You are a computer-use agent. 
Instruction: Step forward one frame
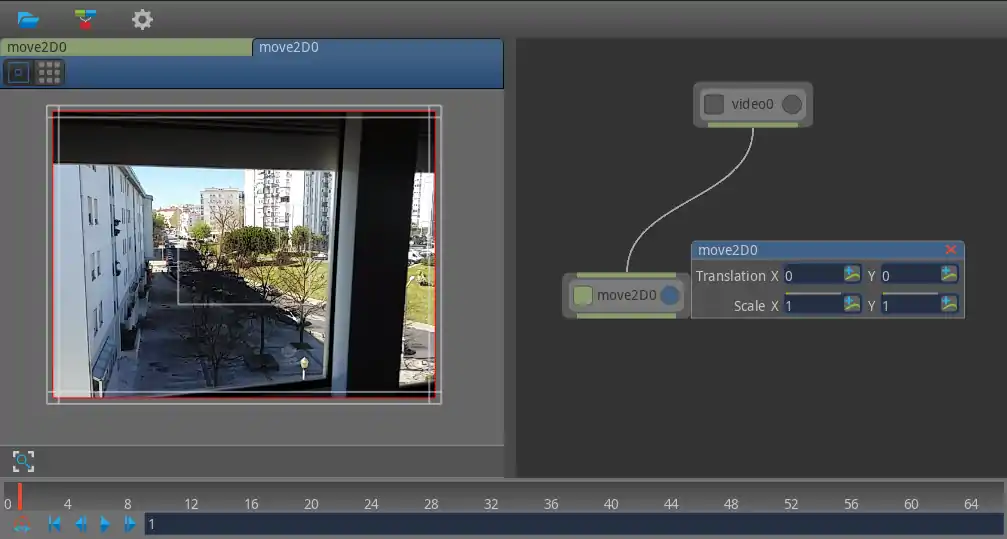coord(130,524)
